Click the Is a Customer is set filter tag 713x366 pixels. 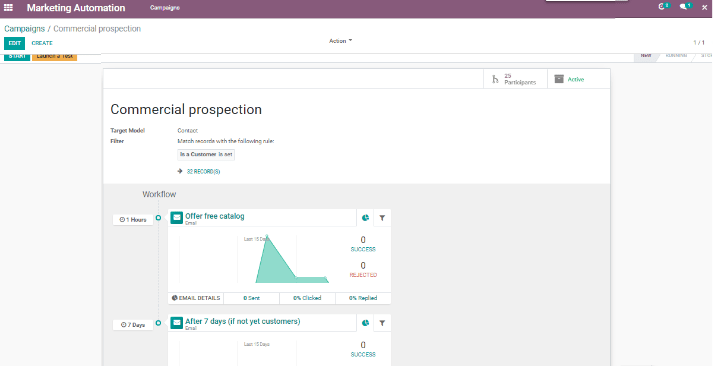pyautogui.click(x=206, y=155)
